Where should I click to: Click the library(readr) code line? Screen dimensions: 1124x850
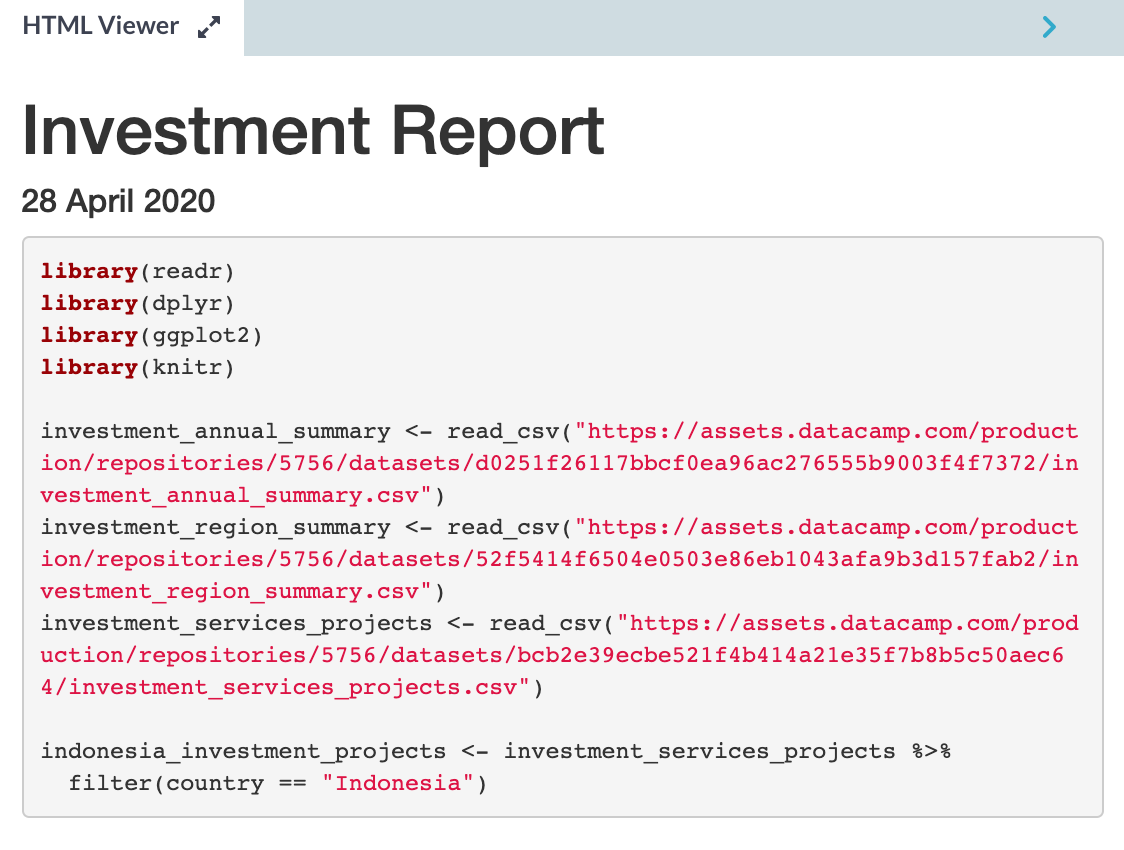point(137,271)
